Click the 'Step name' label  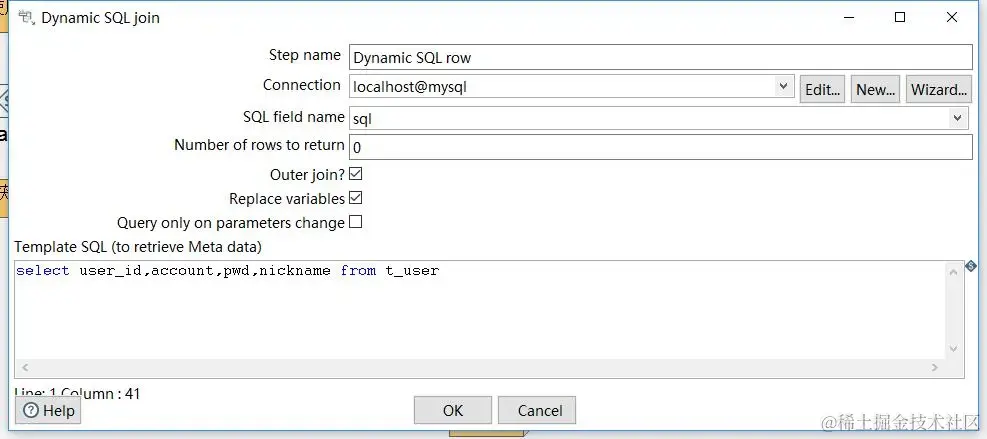click(305, 55)
